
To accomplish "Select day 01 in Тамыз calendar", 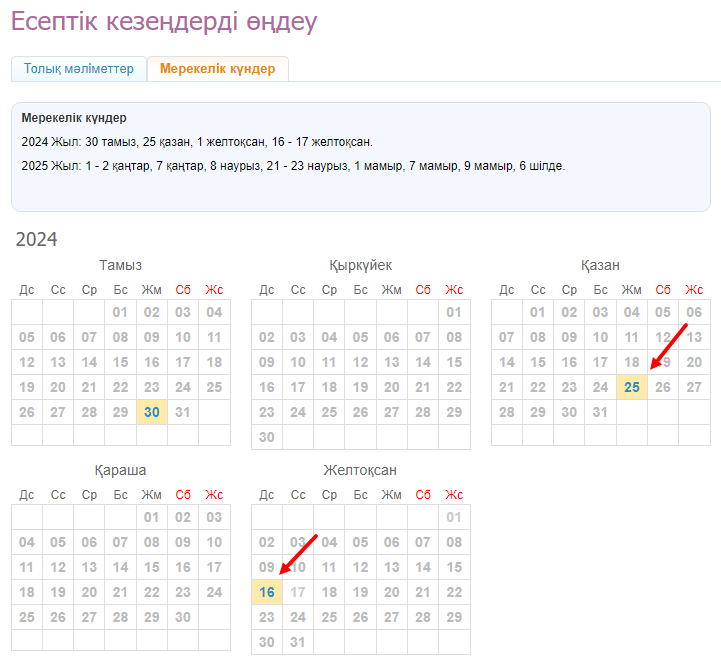I will pos(121,312).
